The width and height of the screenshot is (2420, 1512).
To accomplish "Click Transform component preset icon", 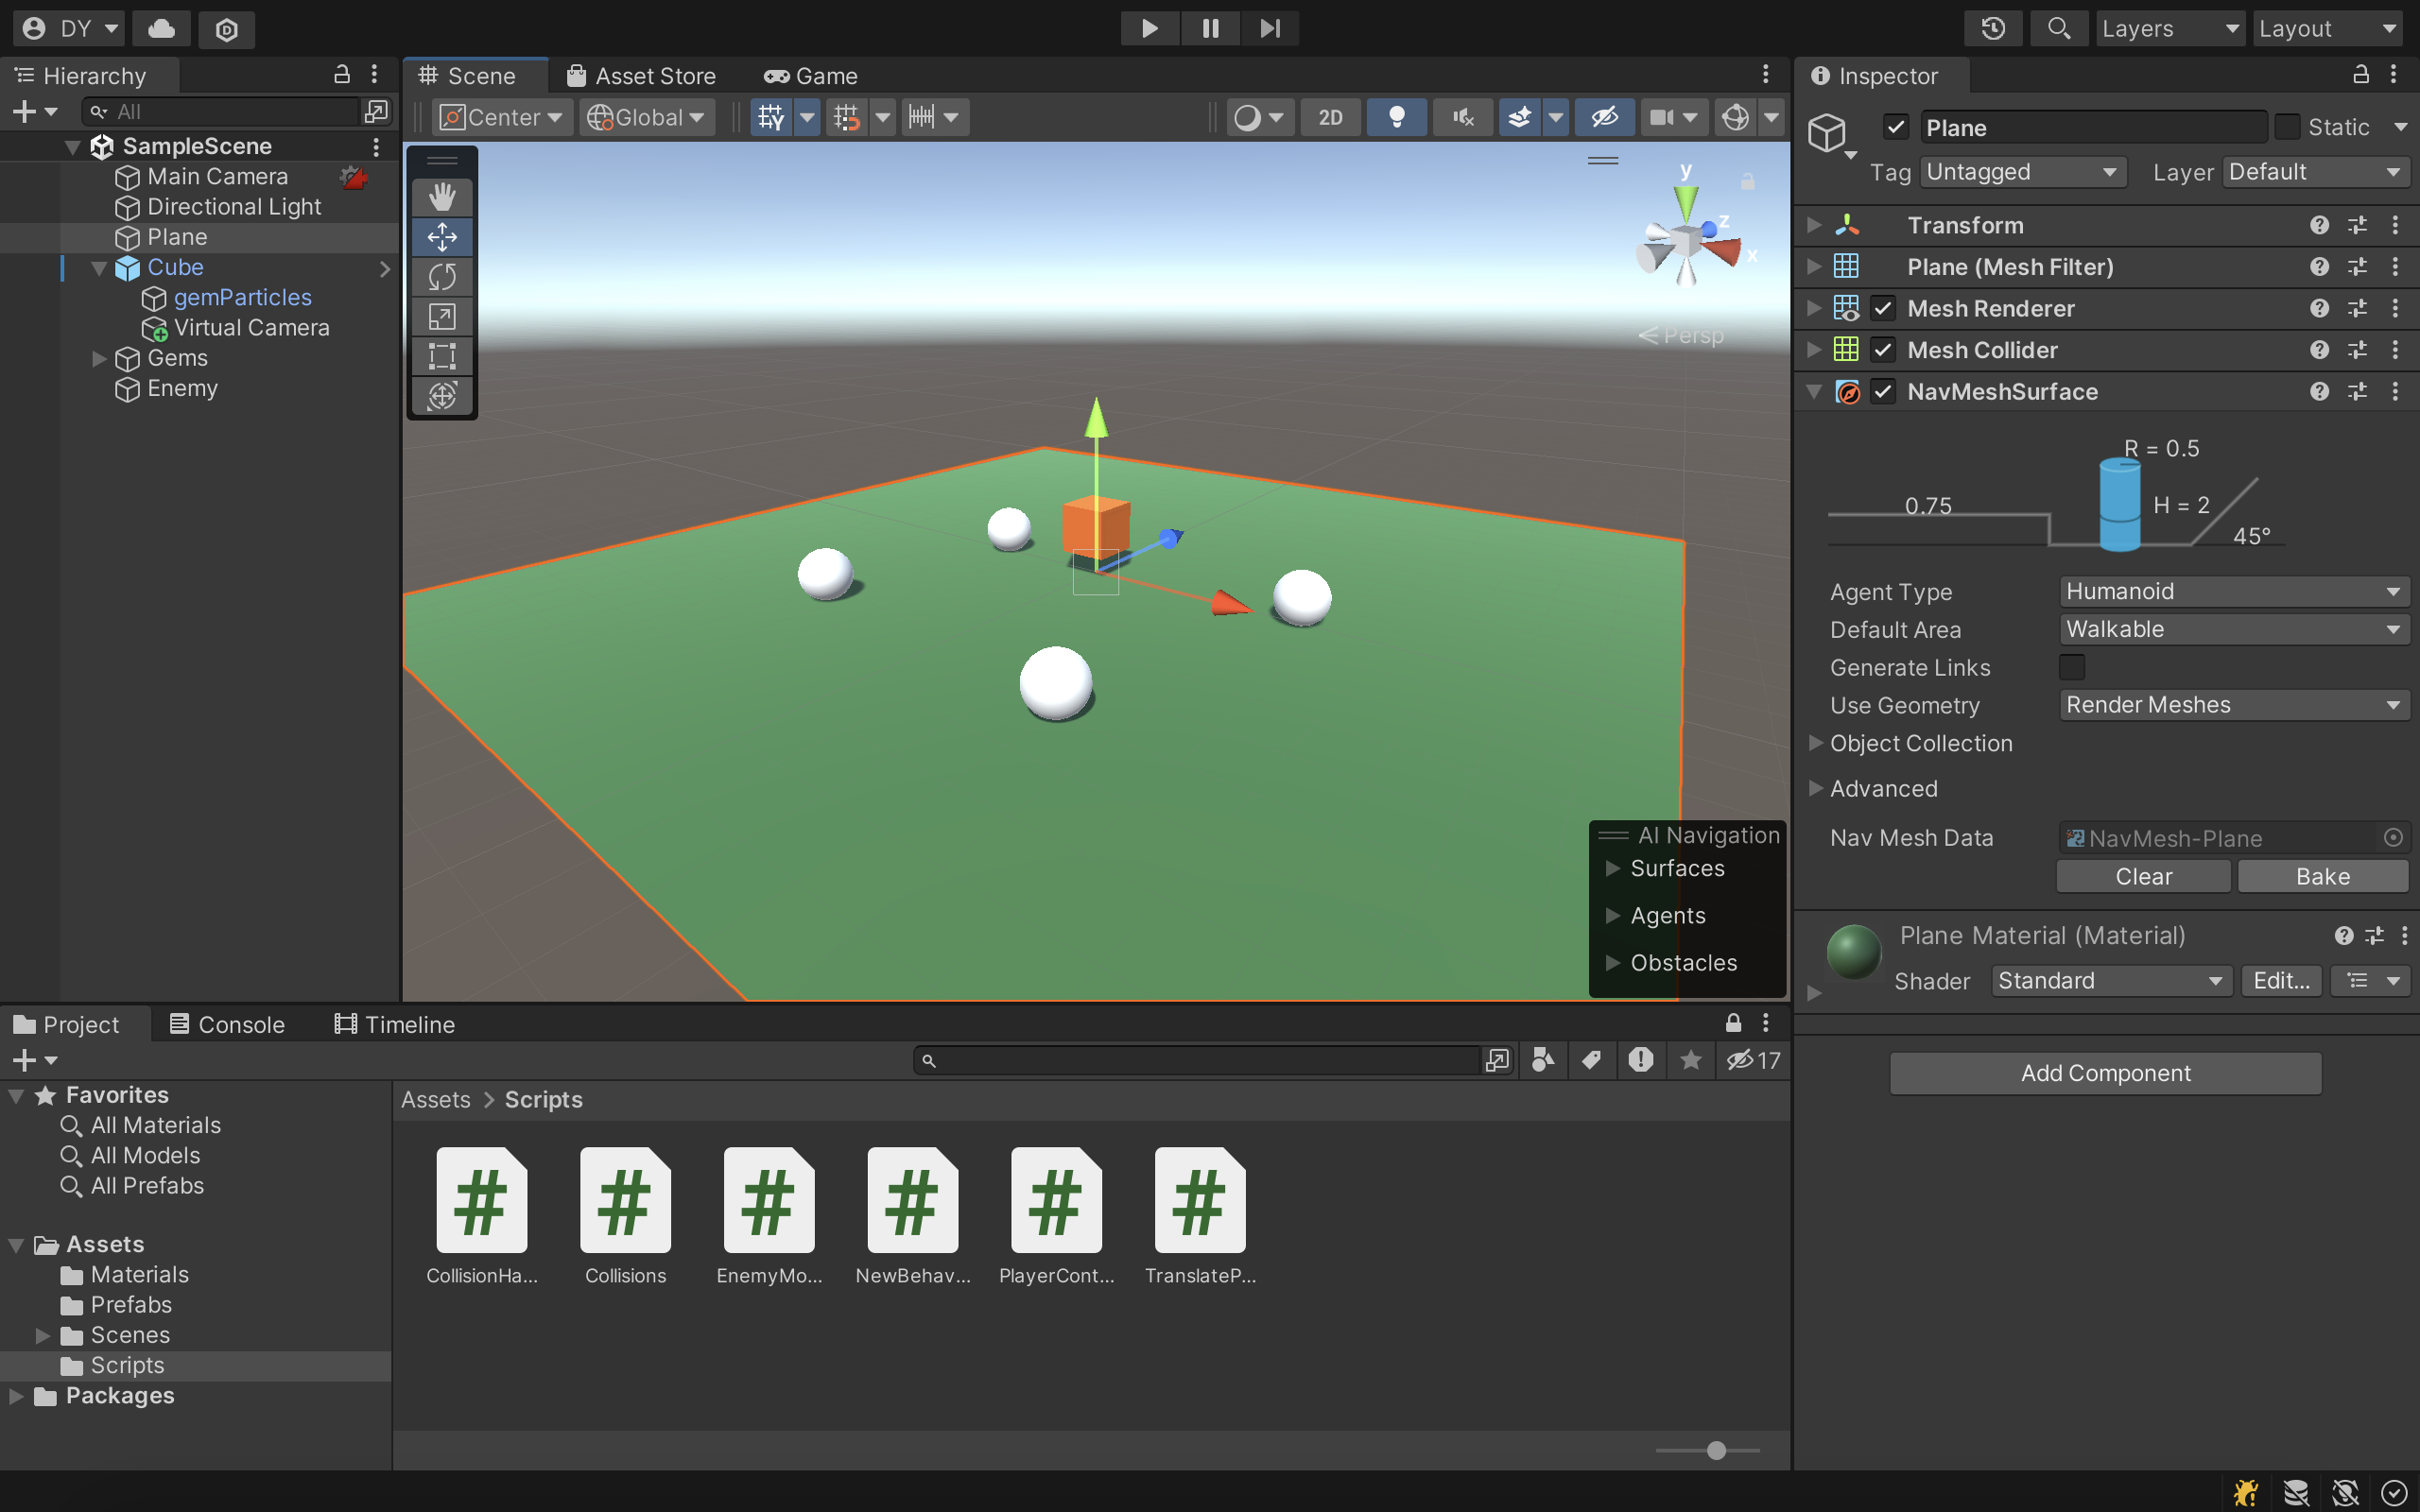I will [x=2357, y=225].
